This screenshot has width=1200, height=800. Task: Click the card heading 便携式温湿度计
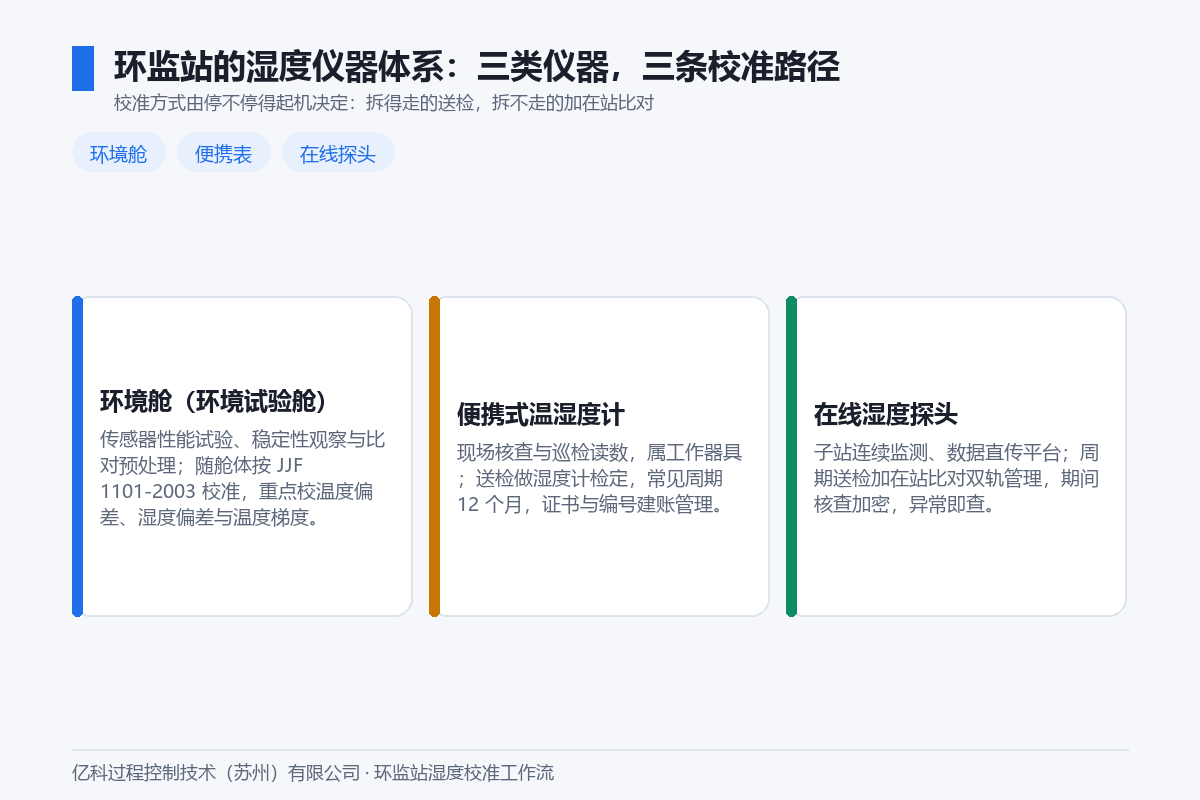(541, 414)
